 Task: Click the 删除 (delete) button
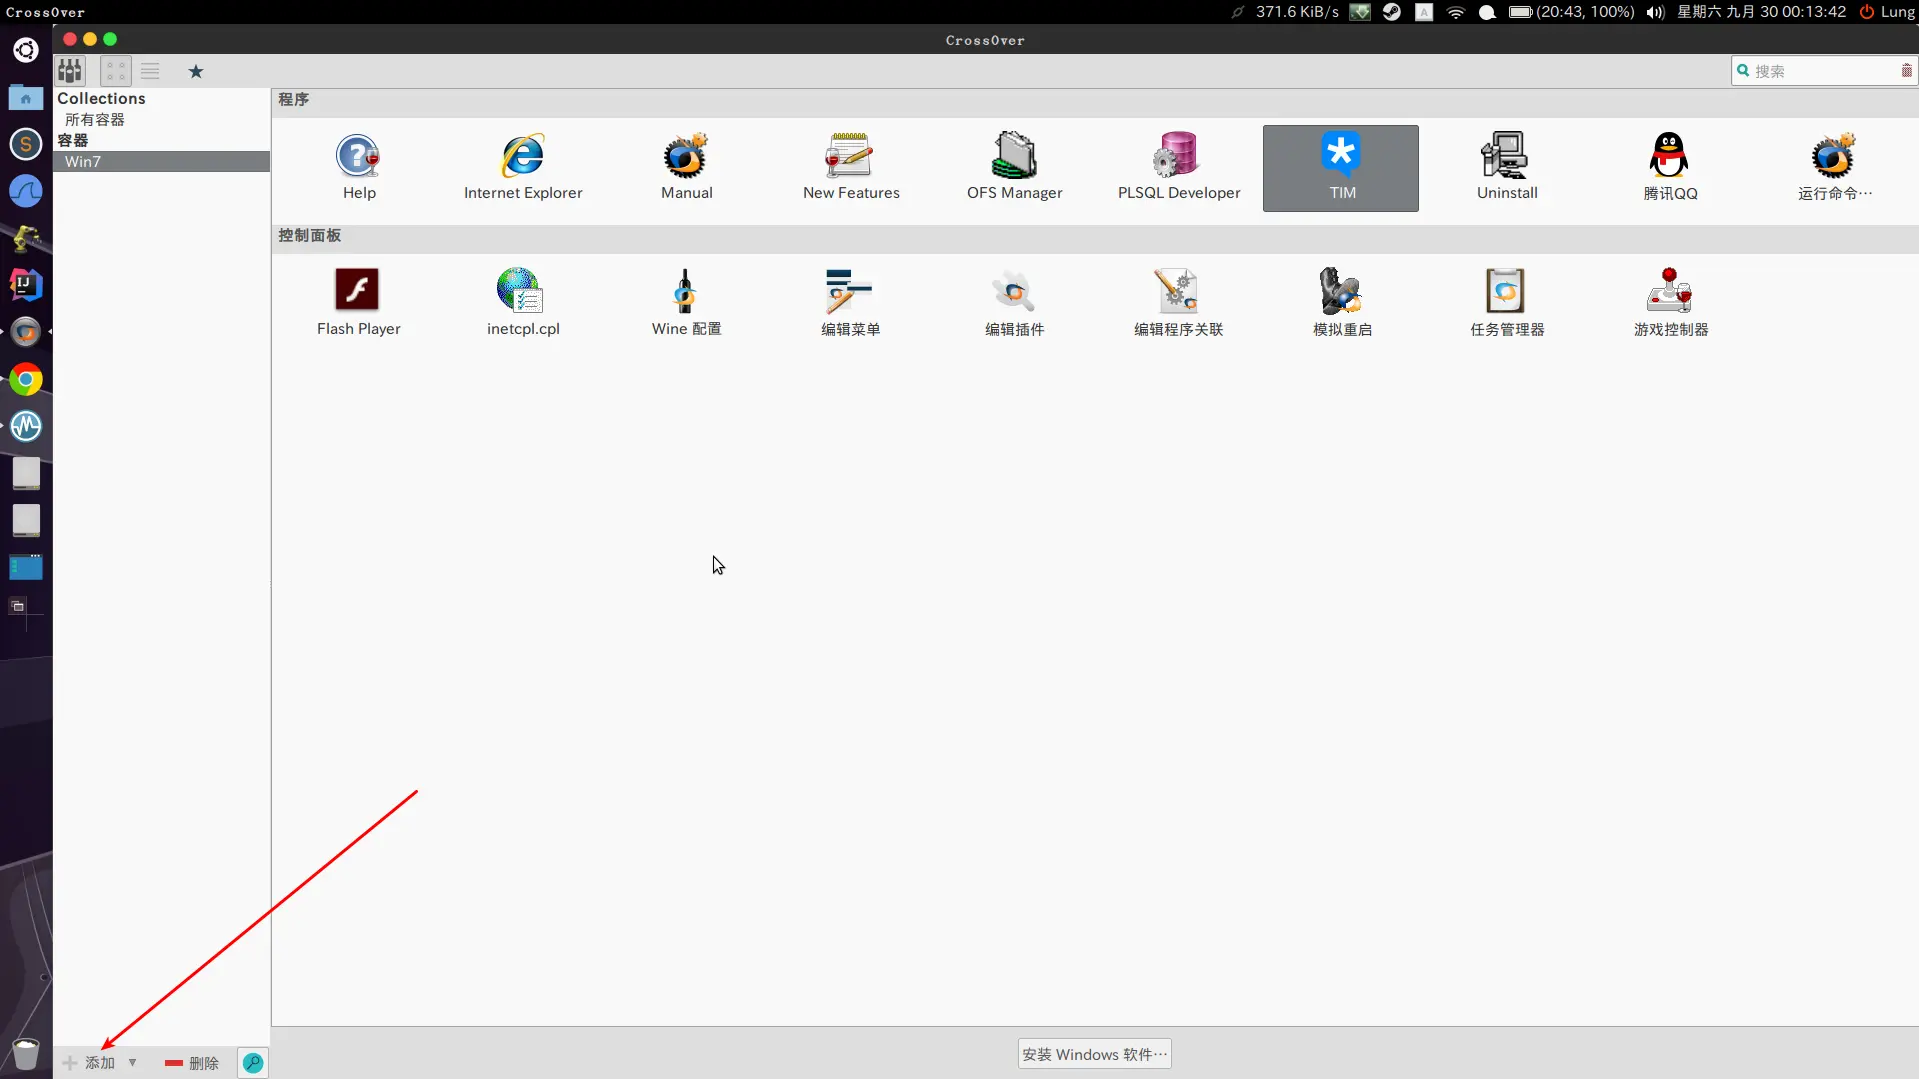(192, 1063)
